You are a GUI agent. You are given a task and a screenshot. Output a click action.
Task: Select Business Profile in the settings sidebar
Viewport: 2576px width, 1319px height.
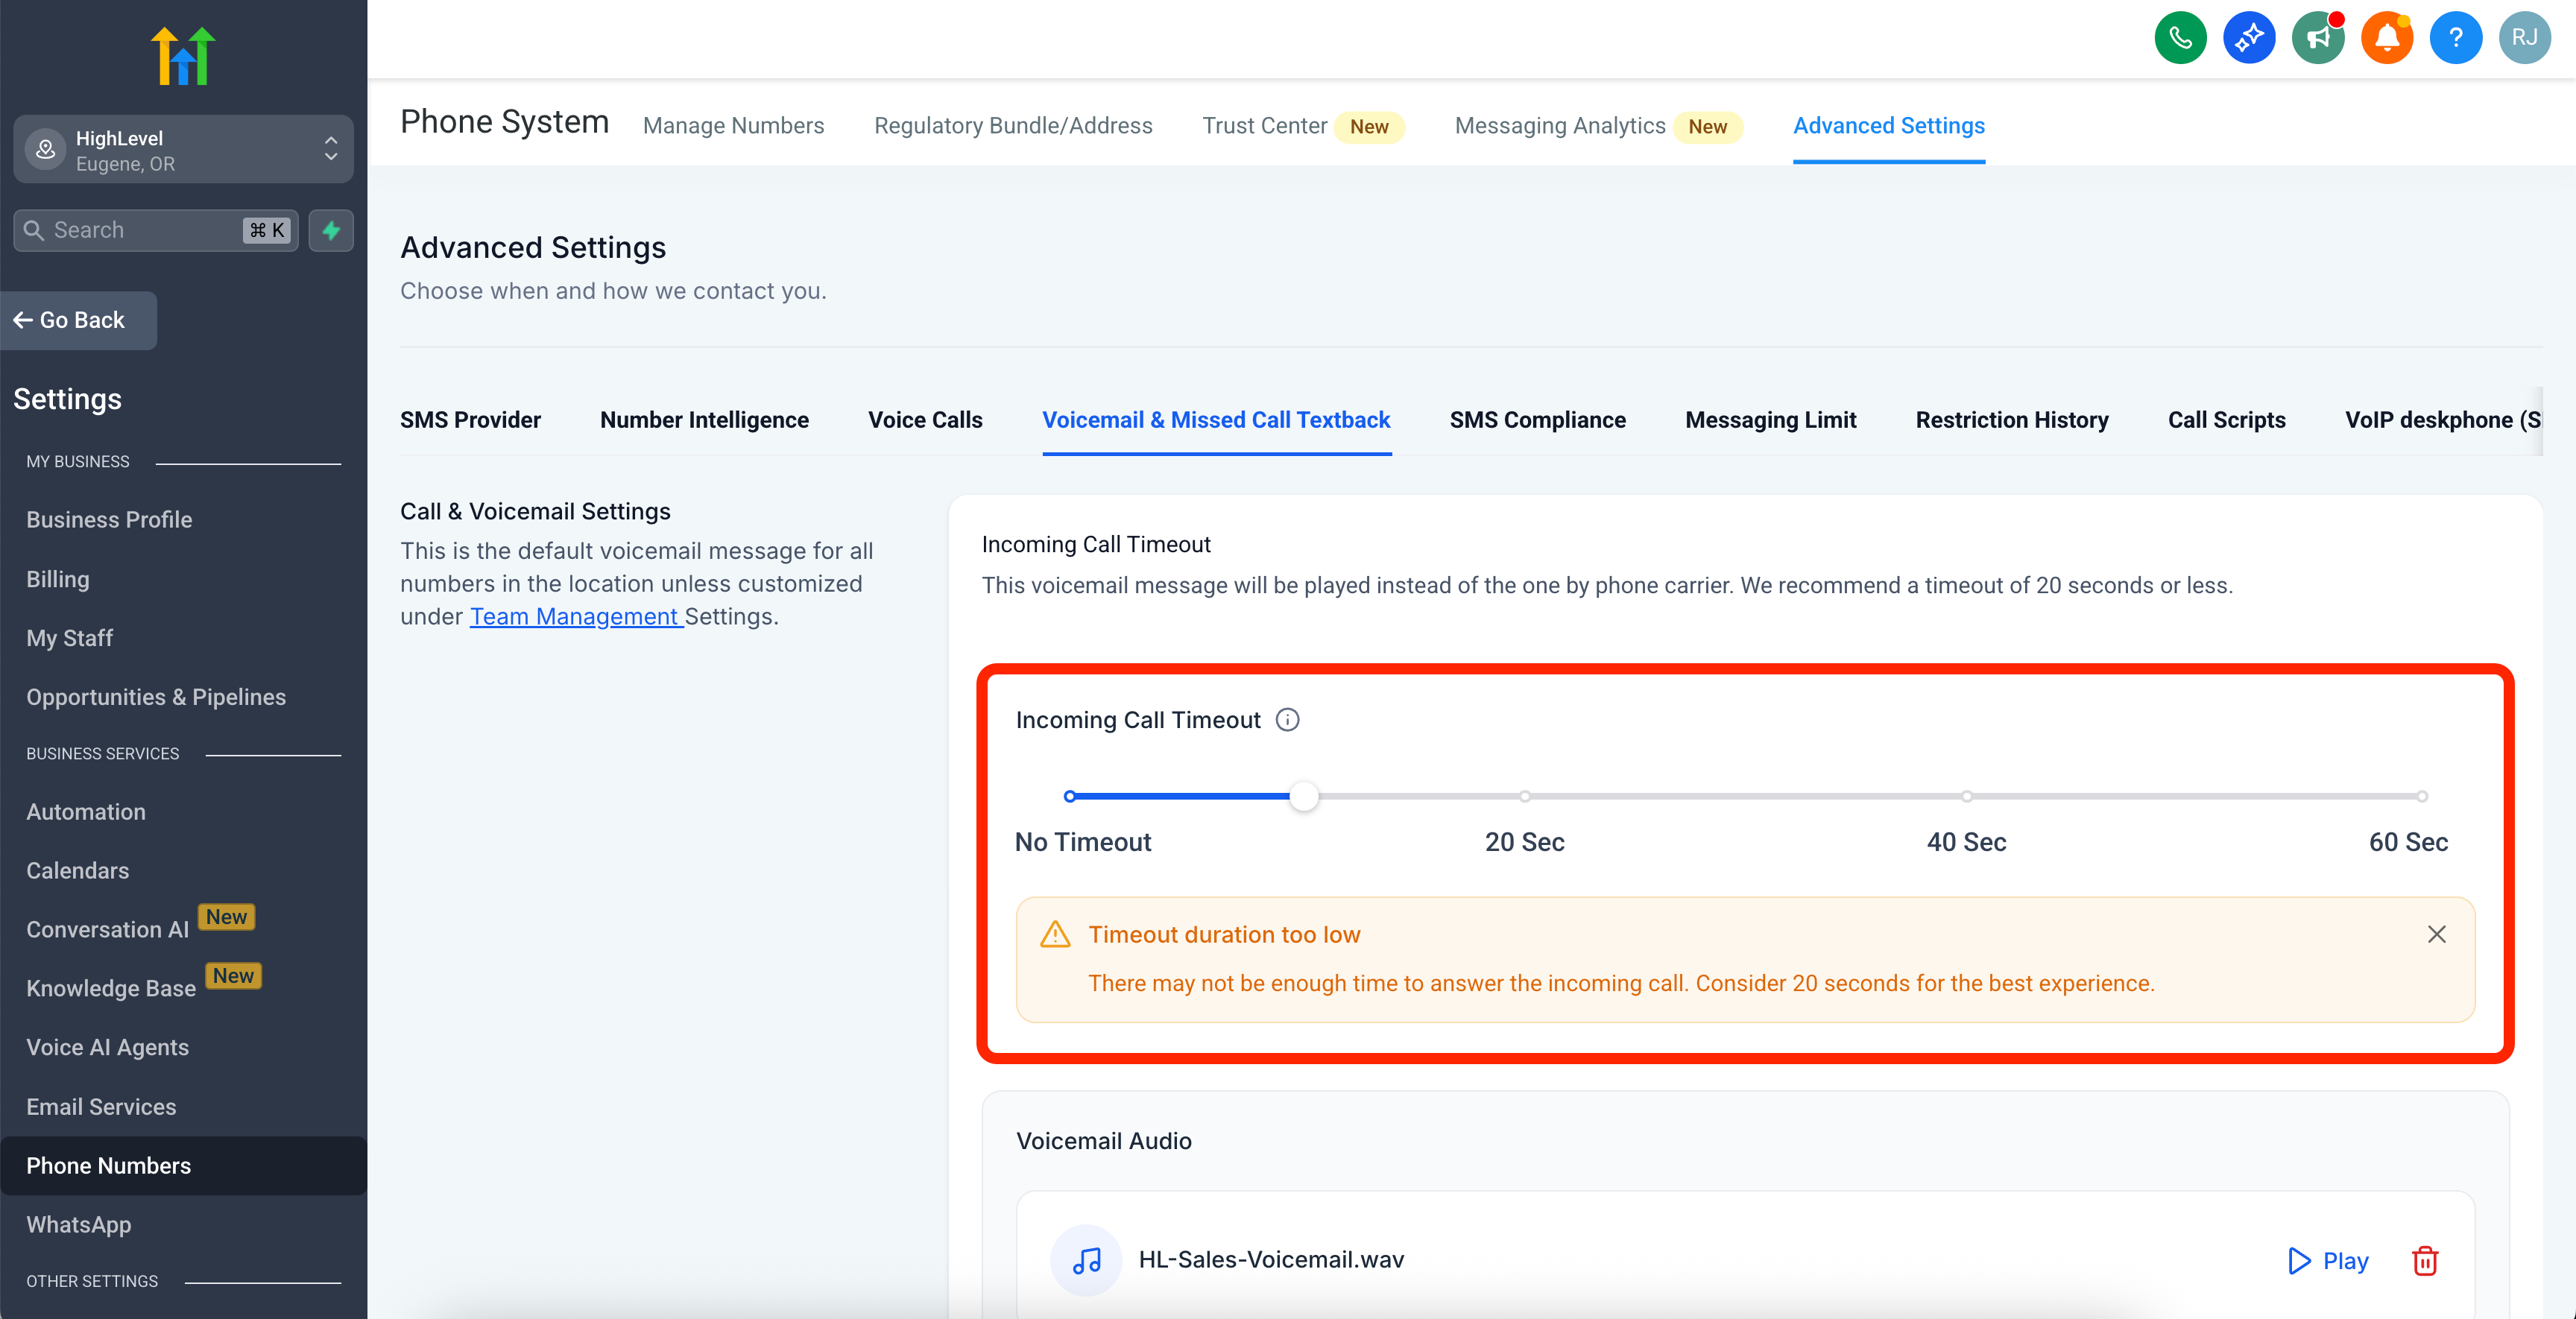(x=109, y=520)
